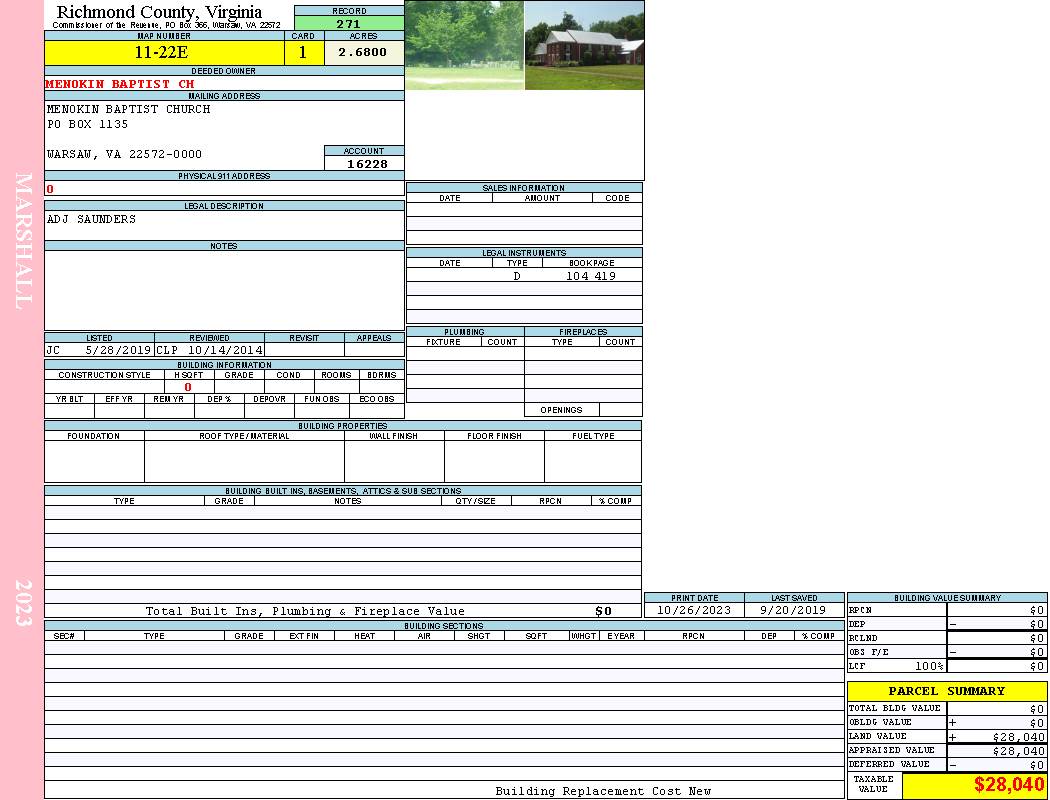Click the yellow Parcel Summary header
Image resolution: width=1050 pixels, height=800 pixels.
(x=946, y=691)
